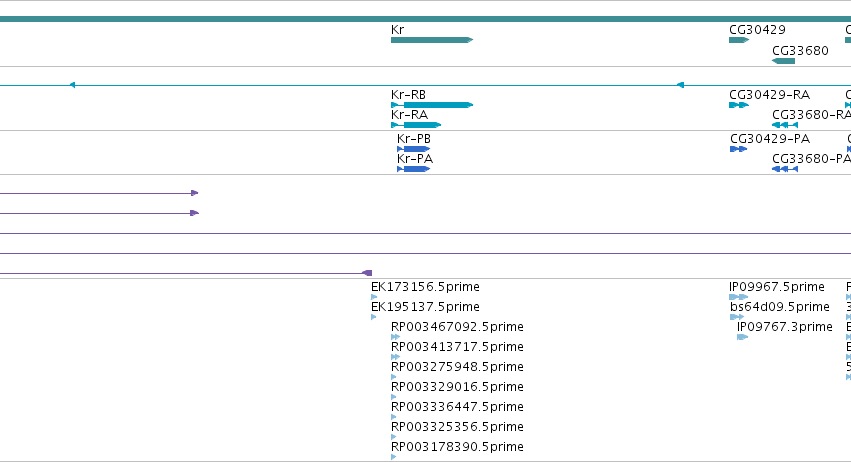
Task: Click the Kr-RA transcript glyph
Action: (416, 125)
